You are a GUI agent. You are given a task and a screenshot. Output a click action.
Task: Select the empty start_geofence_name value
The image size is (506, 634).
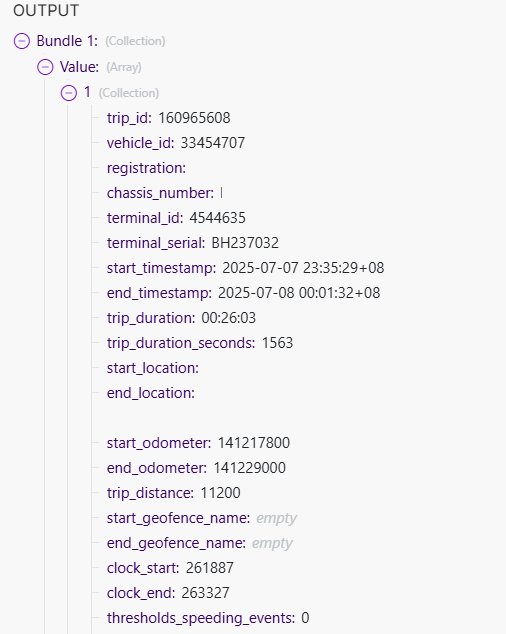coord(277,518)
